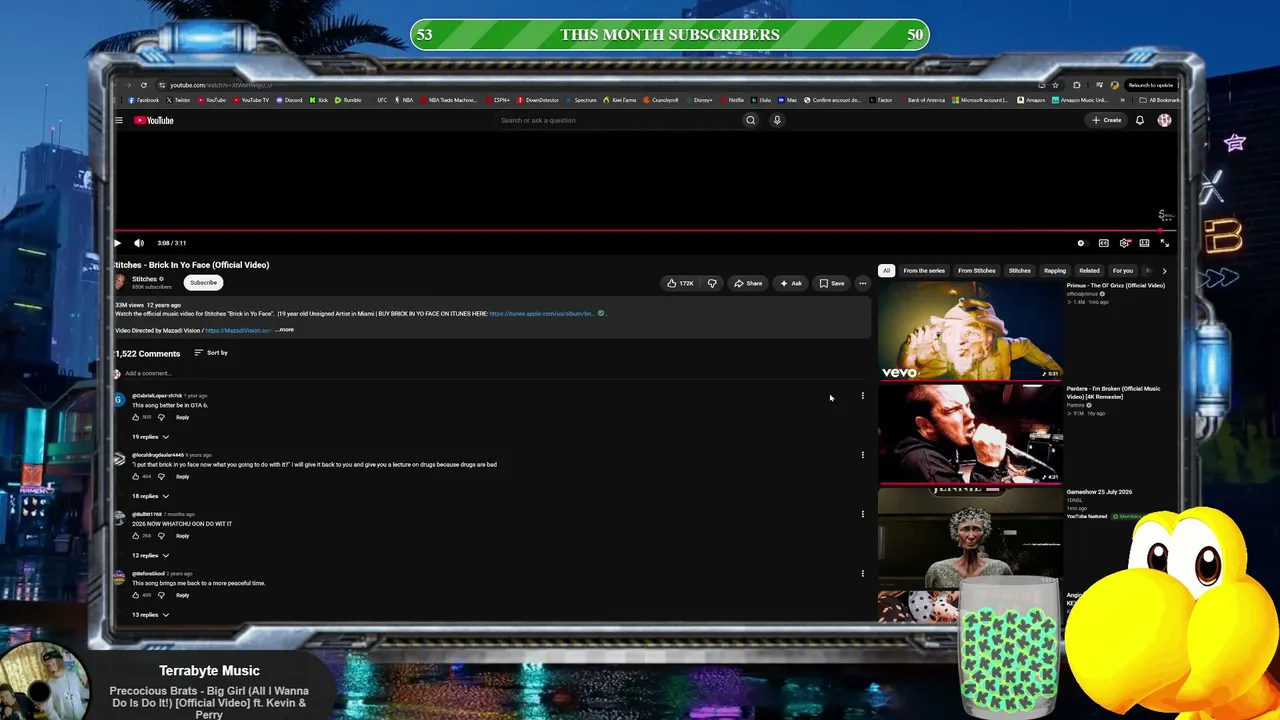The height and width of the screenshot is (720, 1280).
Task: Click the Ask button under the video
Action: click(x=791, y=283)
